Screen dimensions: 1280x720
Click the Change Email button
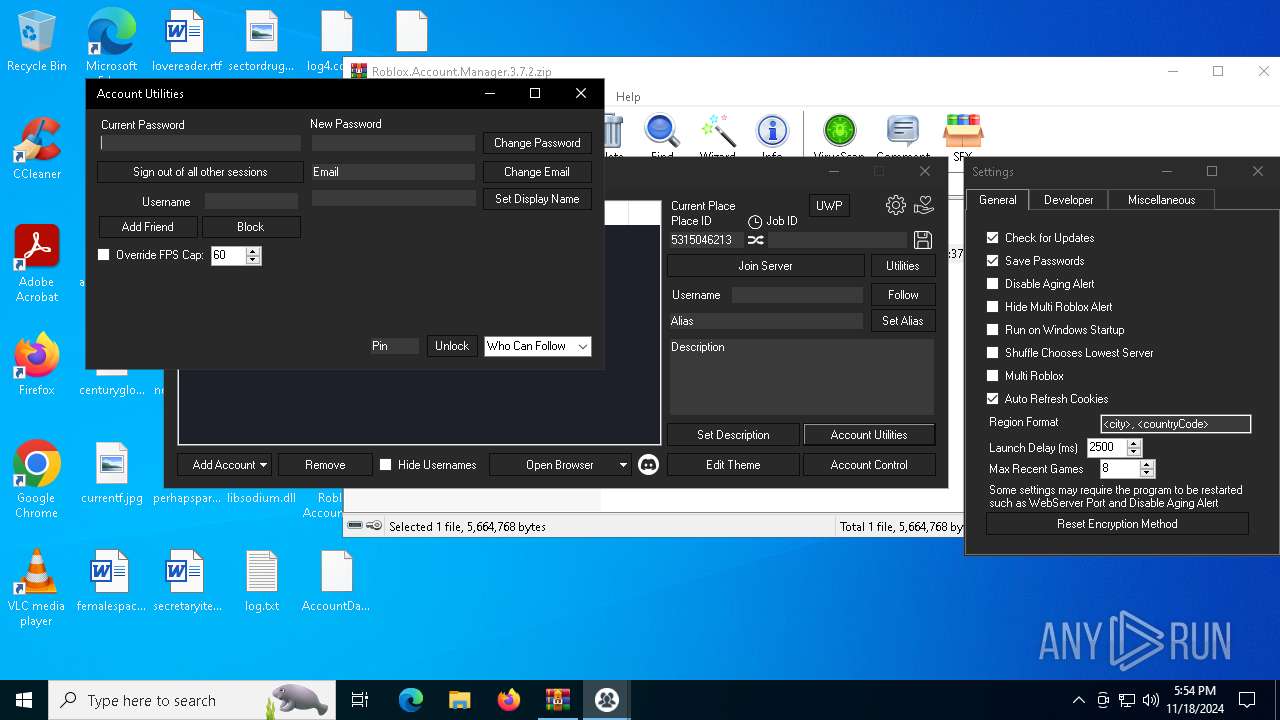tap(537, 172)
